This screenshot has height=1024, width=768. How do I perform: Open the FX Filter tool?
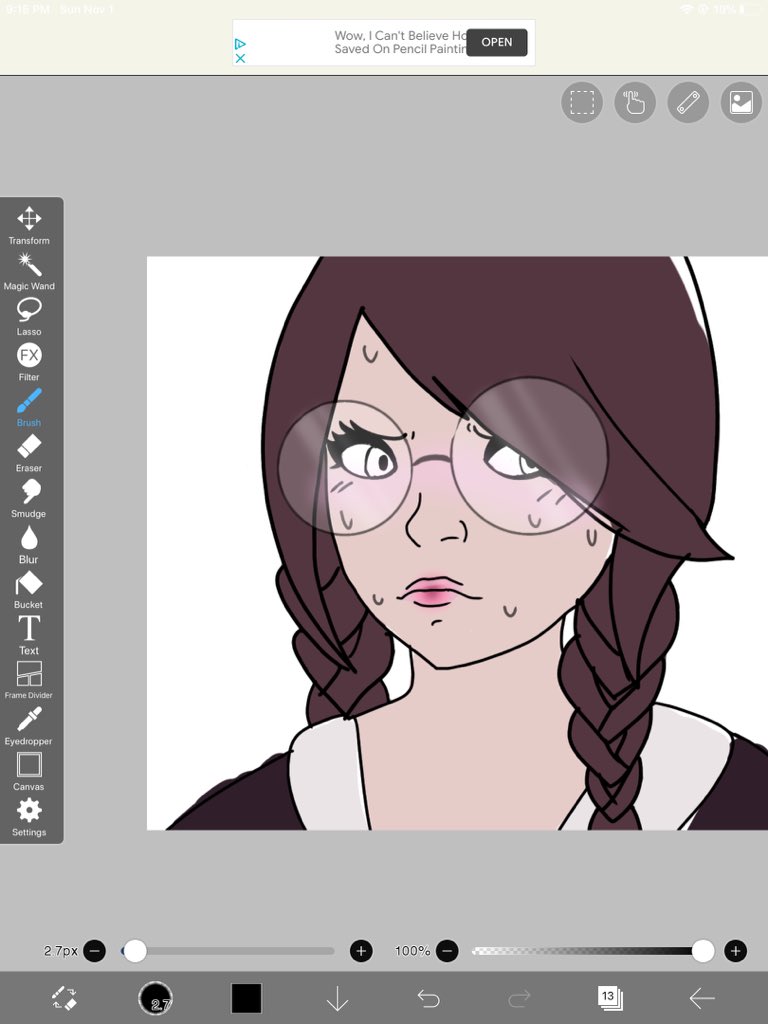(x=29, y=362)
